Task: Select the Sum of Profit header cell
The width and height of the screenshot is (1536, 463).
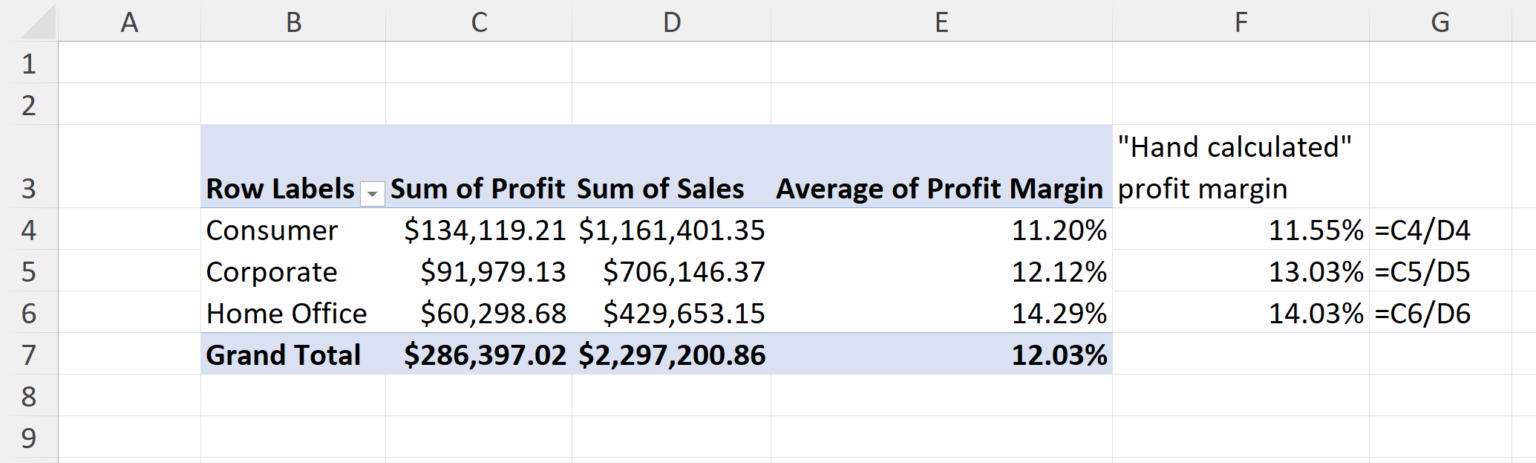Action: pyautogui.click(x=478, y=189)
